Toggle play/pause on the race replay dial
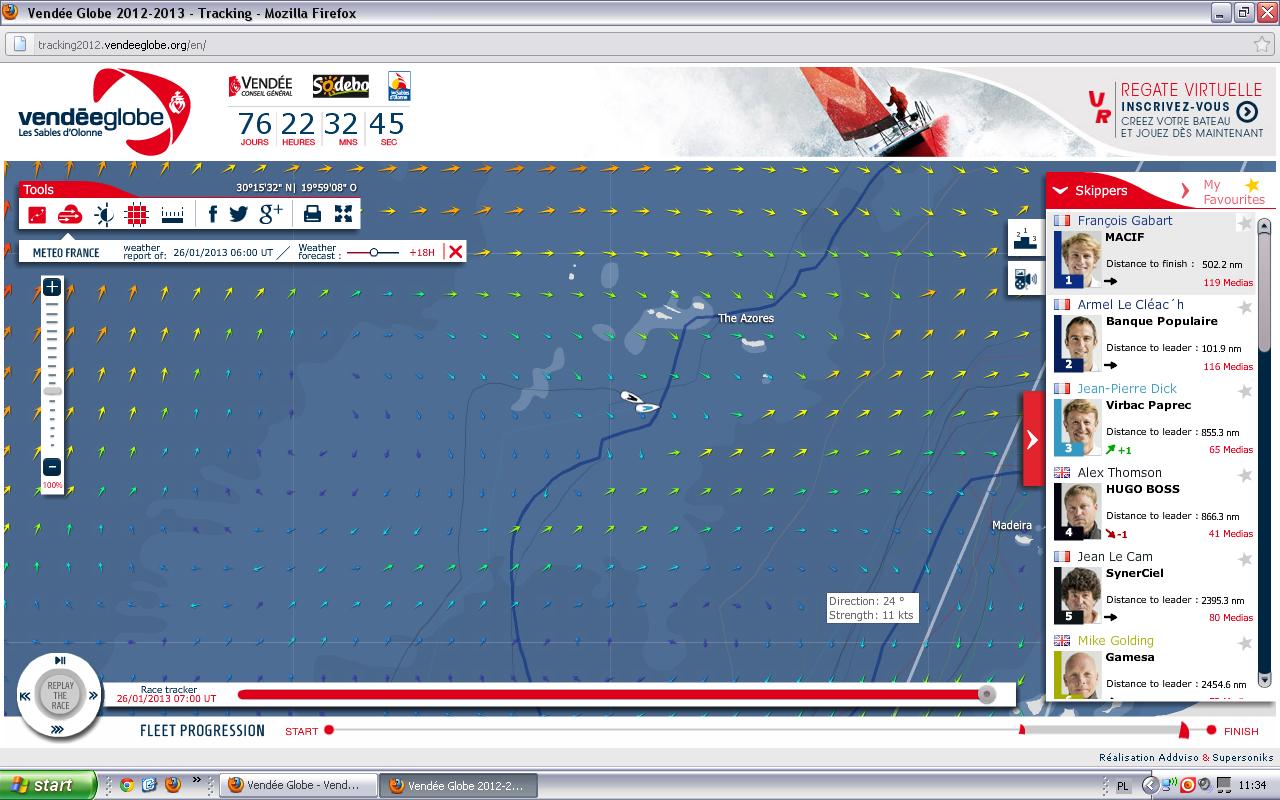 click(x=60, y=660)
